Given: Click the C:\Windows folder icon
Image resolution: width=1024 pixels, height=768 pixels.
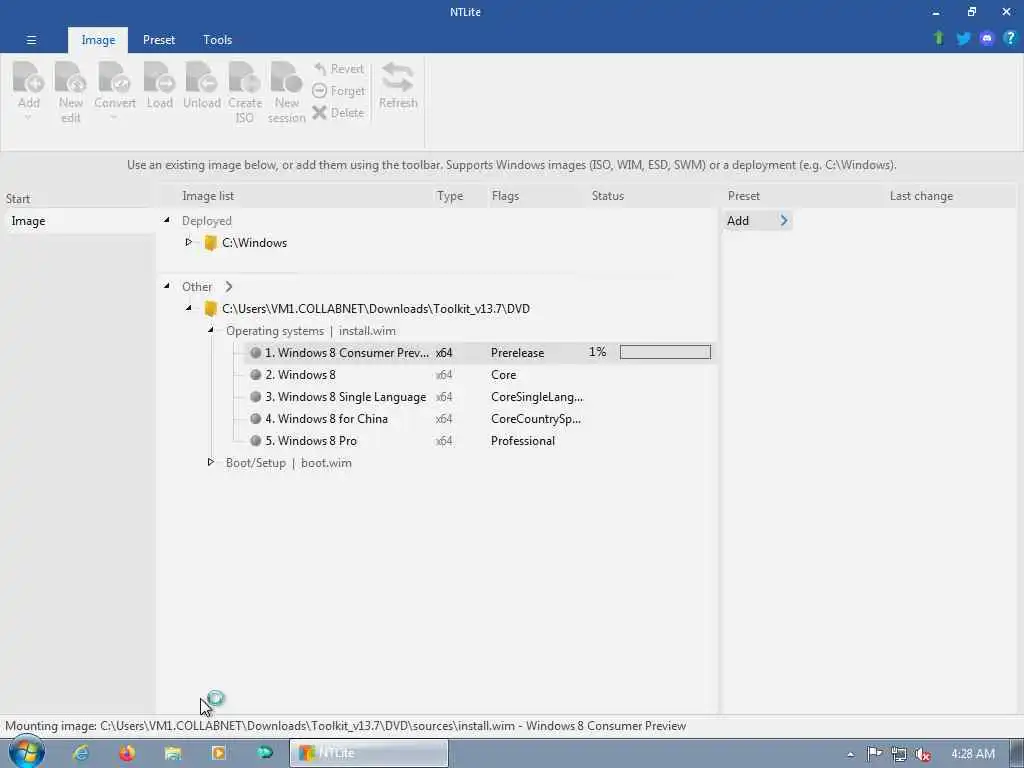Looking at the screenshot, I should (210, 243).
